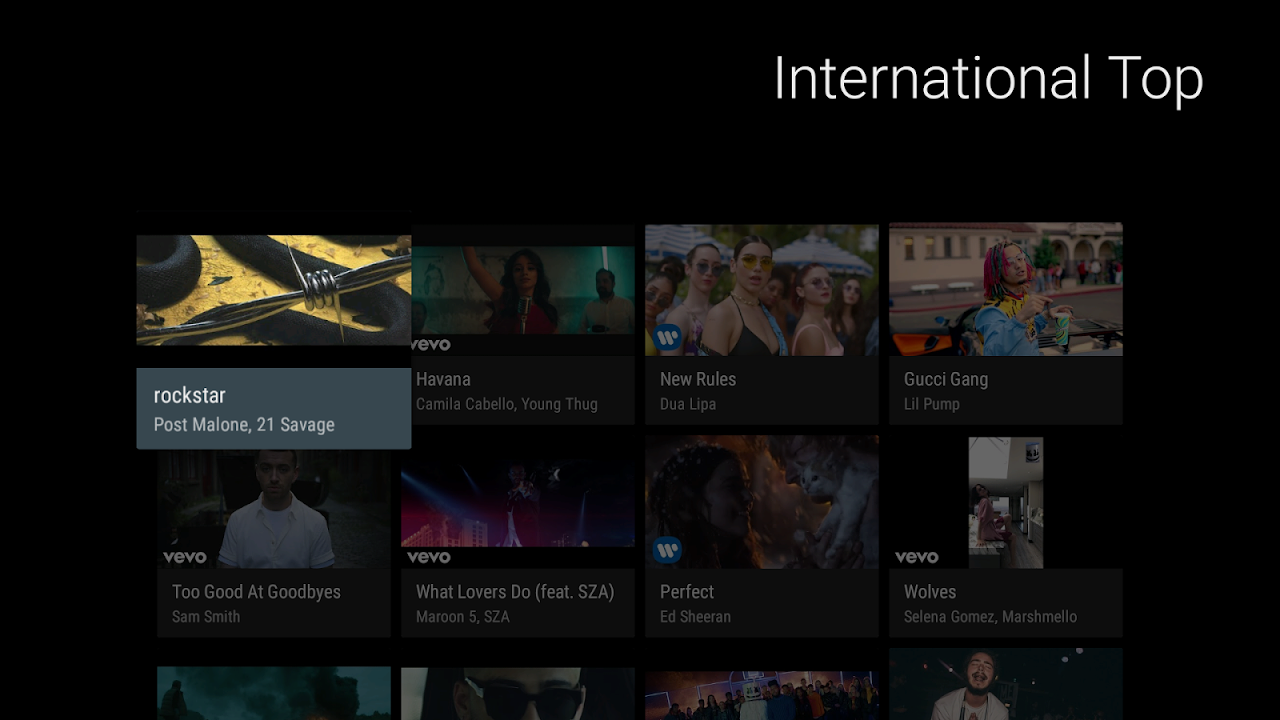Select the highlighted rockstar title card
The image size is (1280, 720).
pyautogui.click(x=273, y=408)
